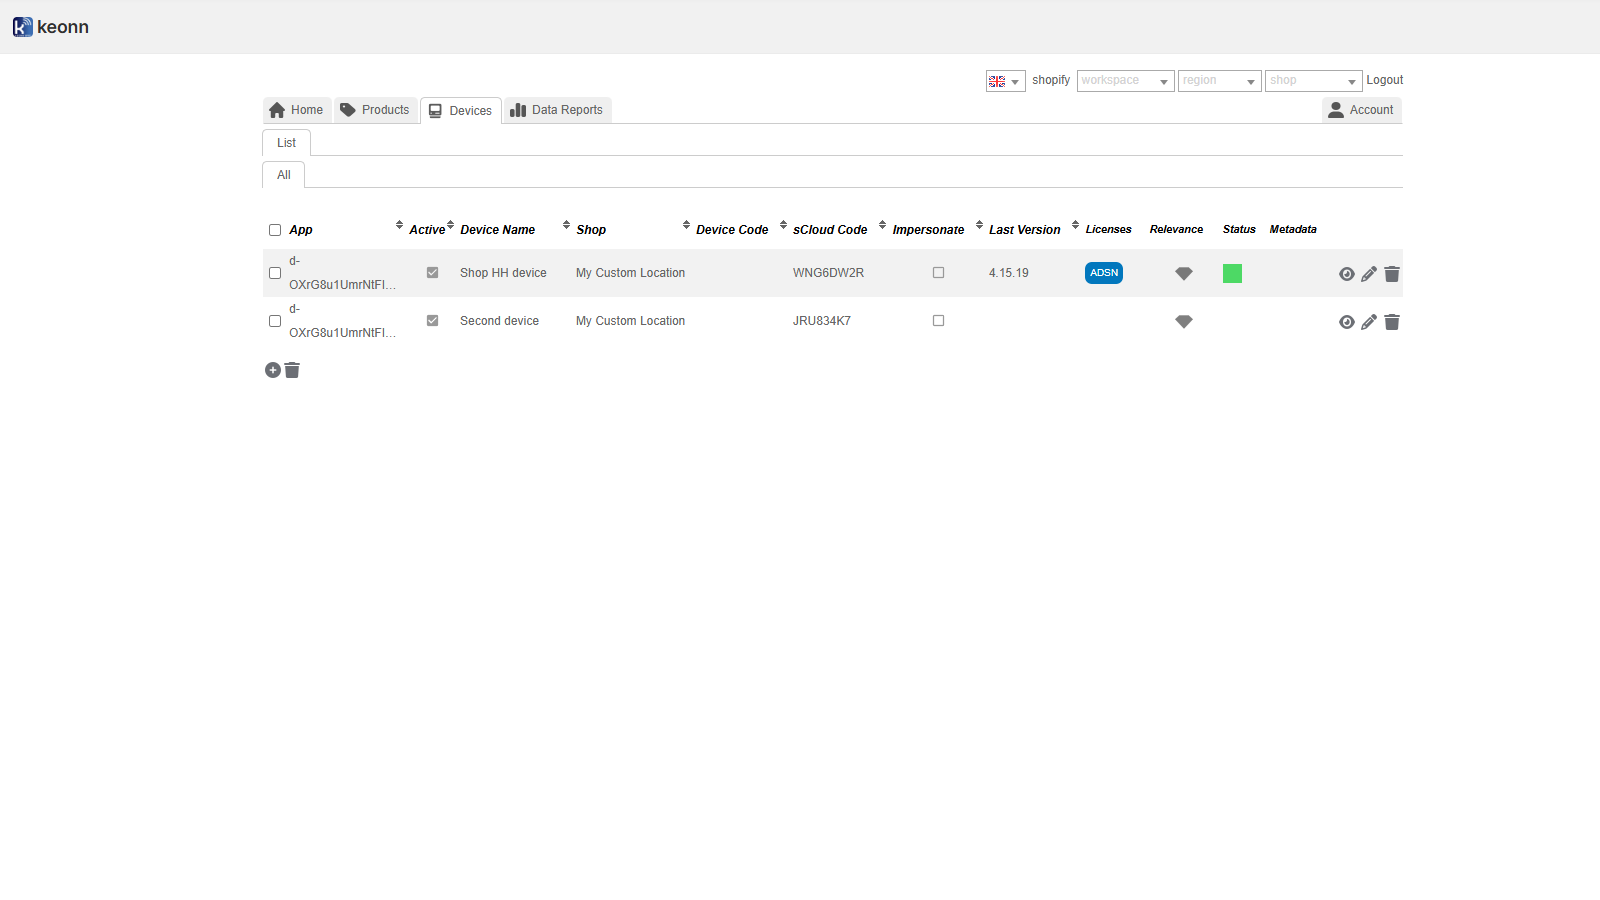Add a new device with plus icon
Screen dimensions: 1600x900
[x=272, y=370]
